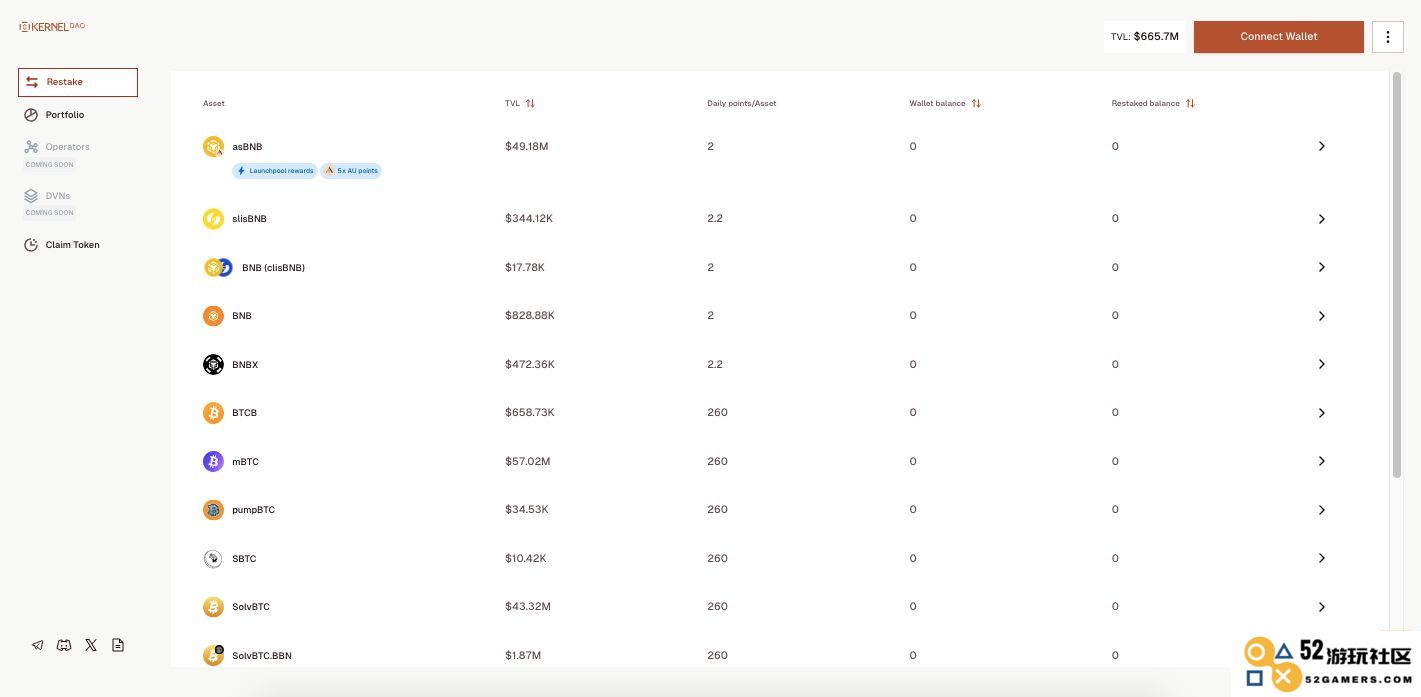
Task: Click the SolvBTC token icon
Action: (x=213, y=607)
